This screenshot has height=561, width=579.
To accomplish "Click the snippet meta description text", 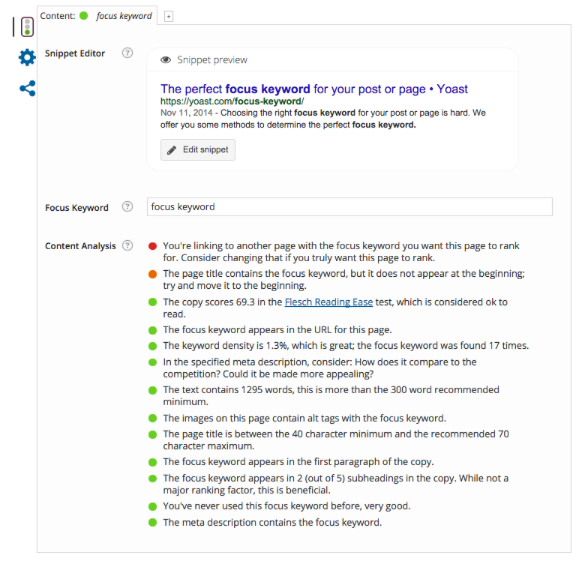I will point(323,119).
